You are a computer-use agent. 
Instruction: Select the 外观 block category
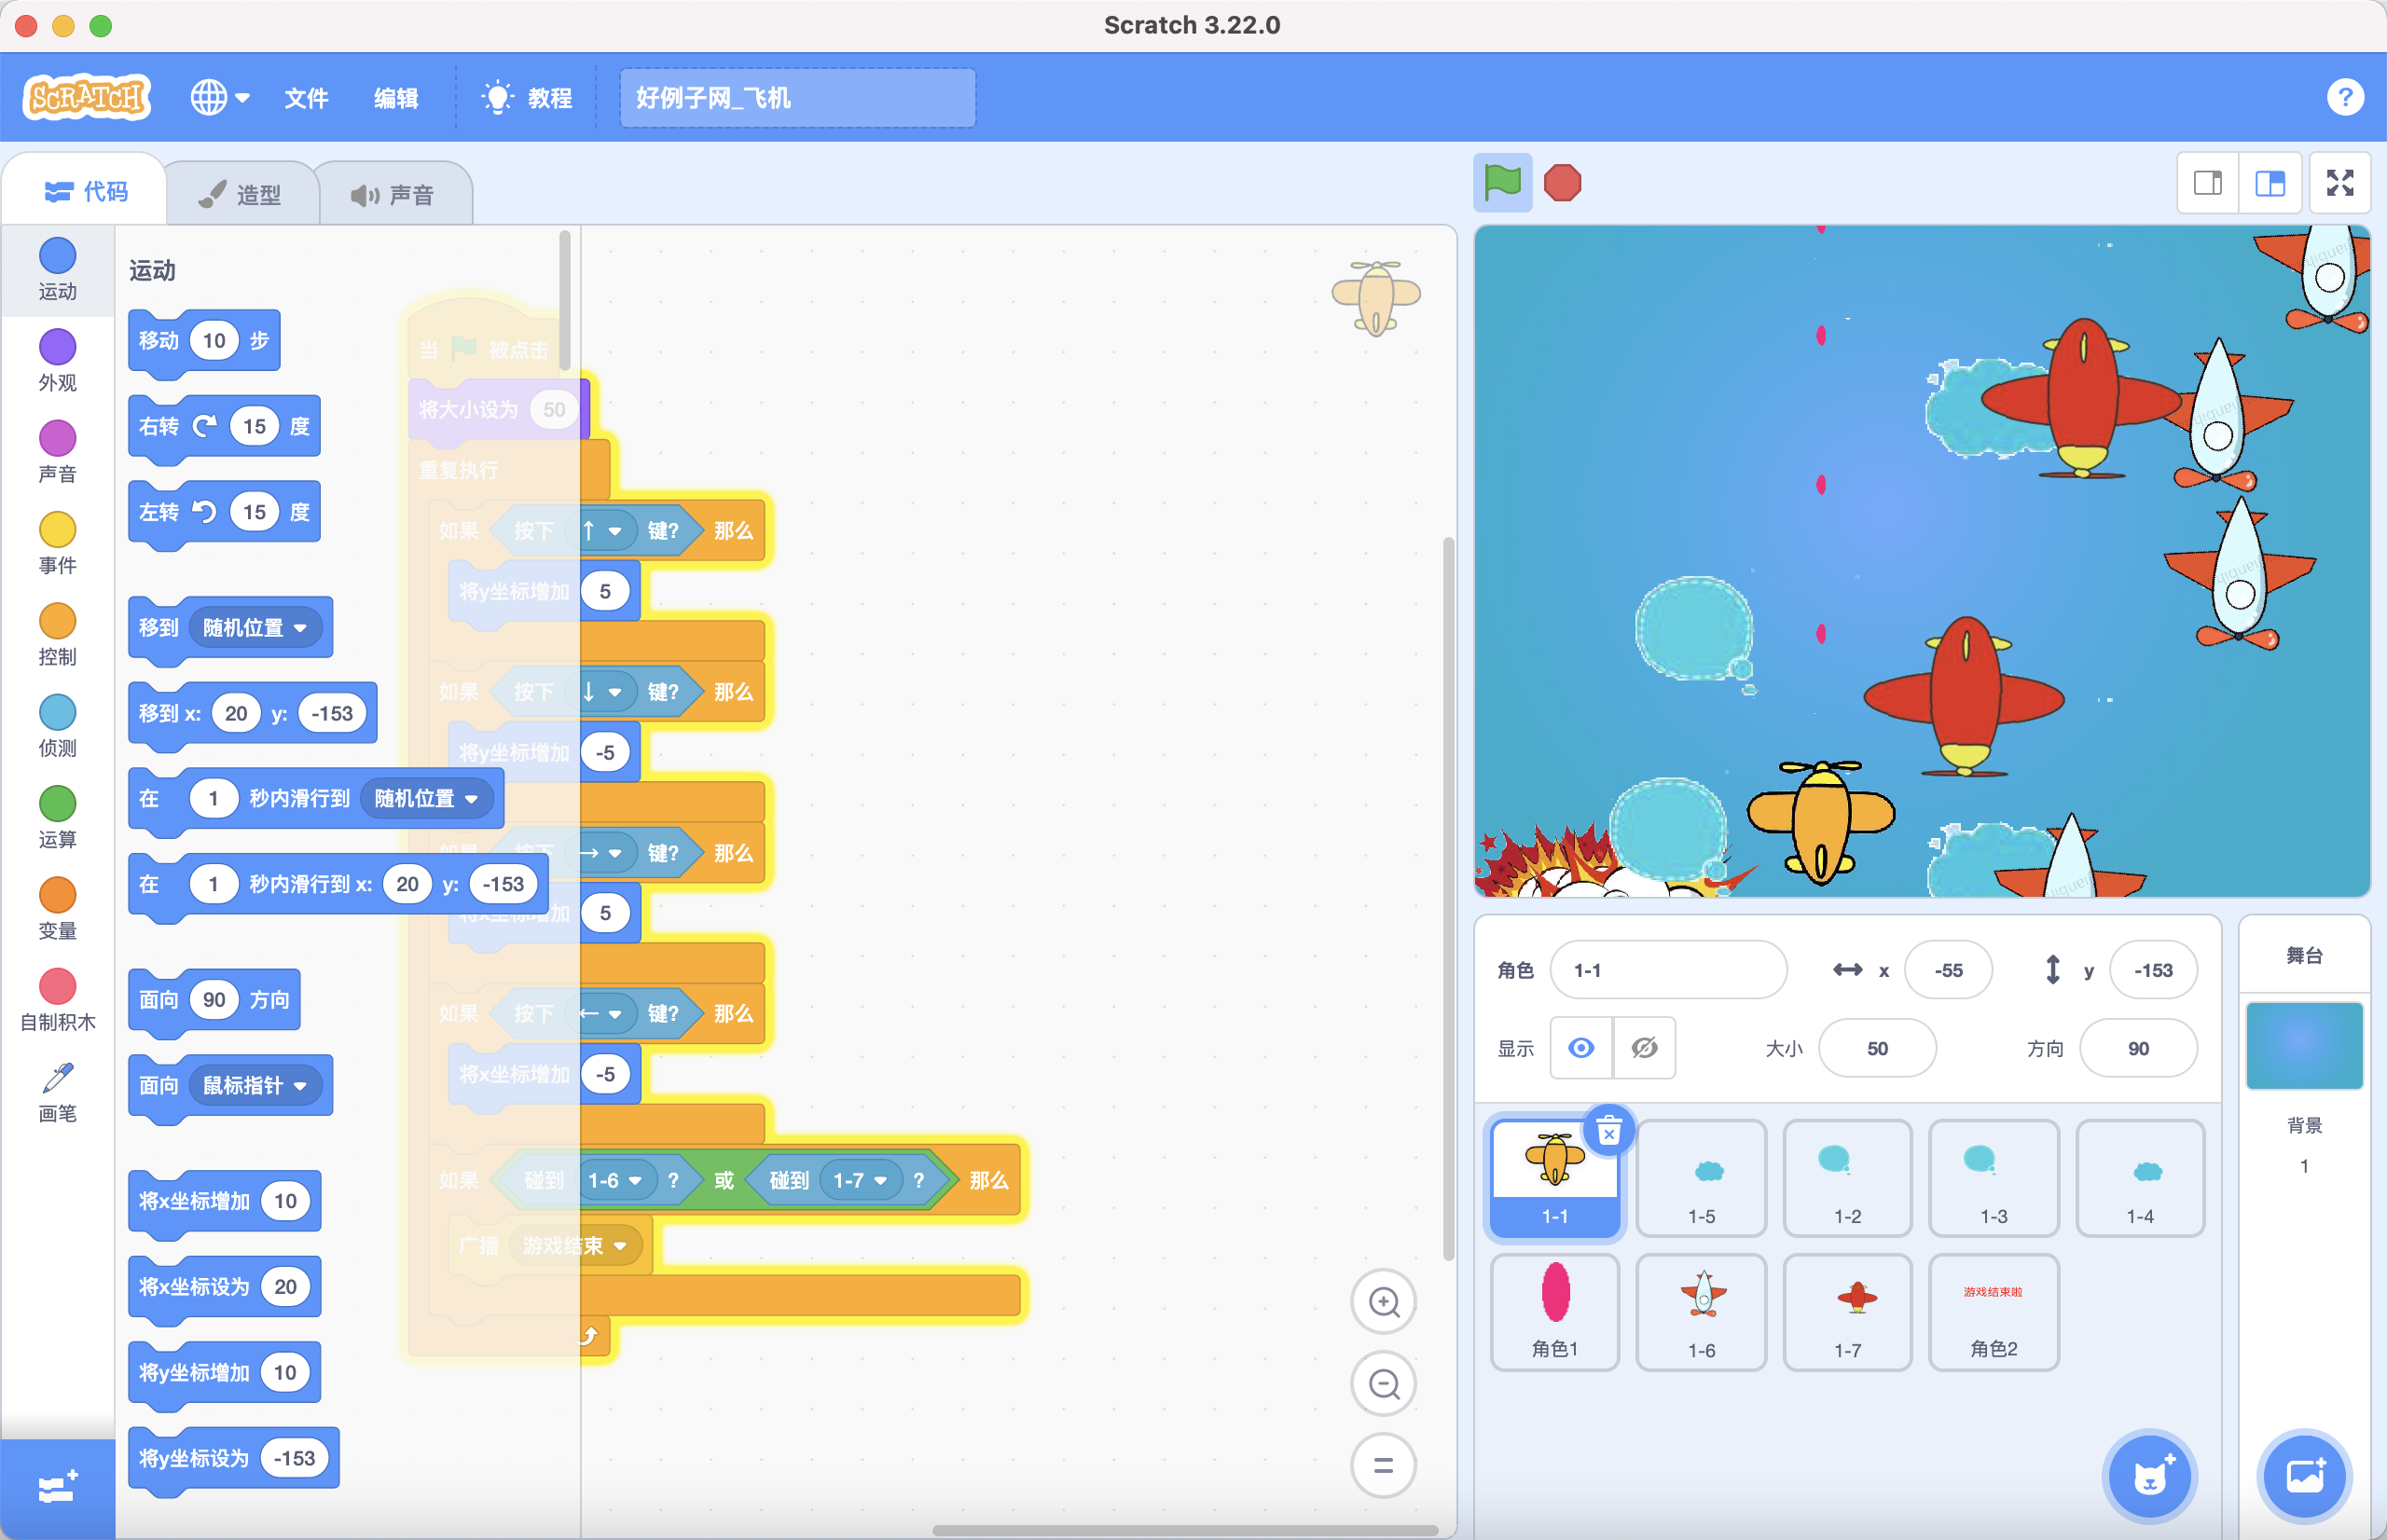point(58,360)
